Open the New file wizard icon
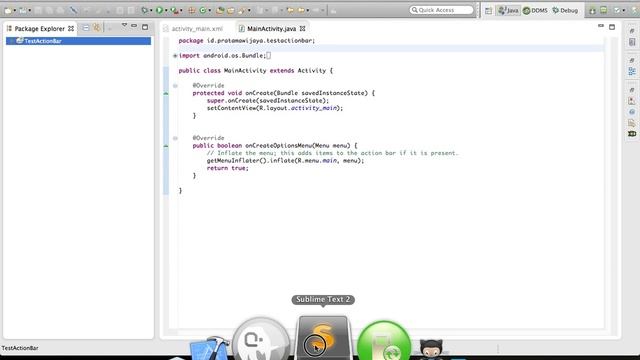The image size is (640, 360). pos(7,10)
